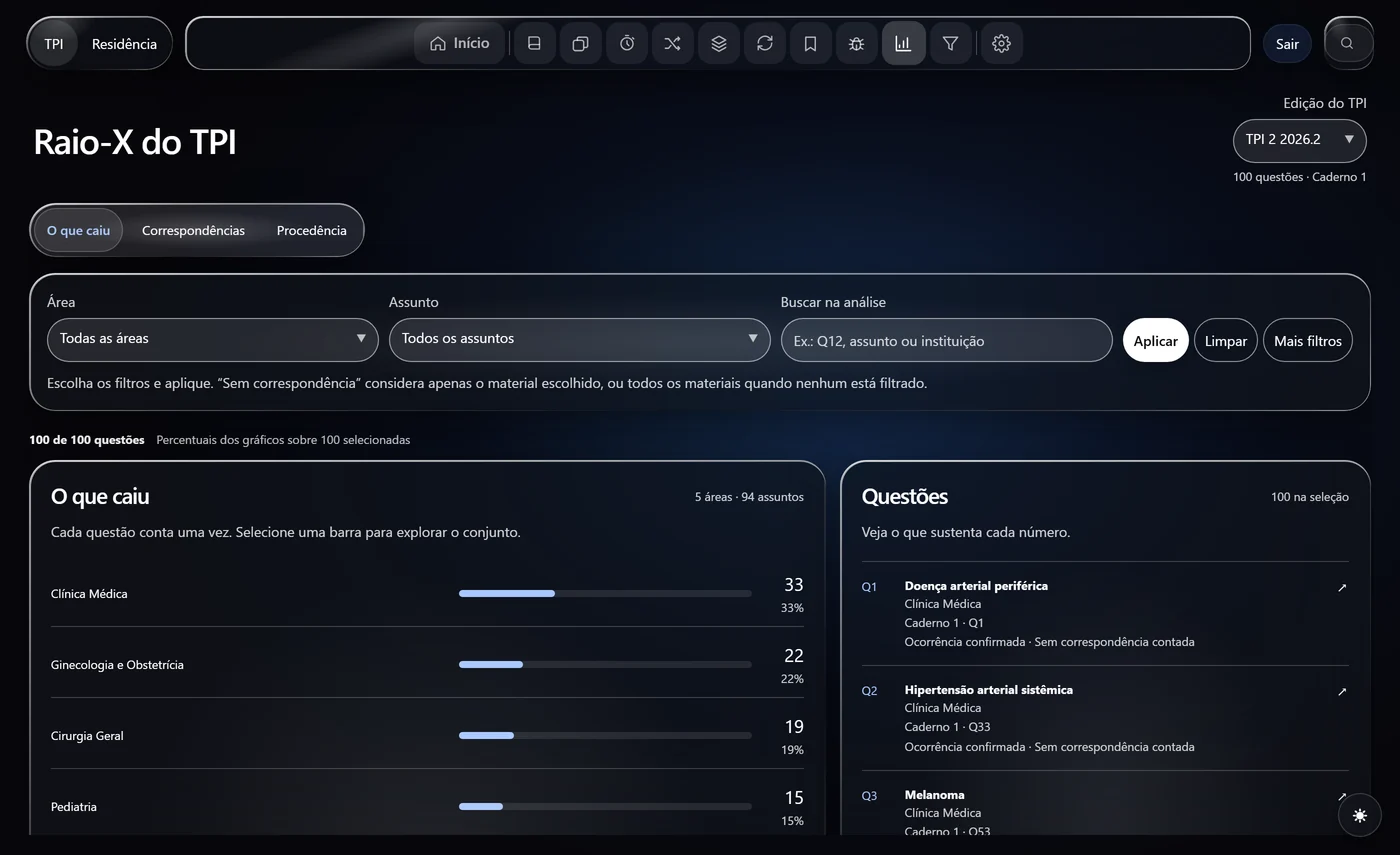Open the stopwatch timer icon
The height and width of the screenshot is (855, 1400).
tap(627, 43)
